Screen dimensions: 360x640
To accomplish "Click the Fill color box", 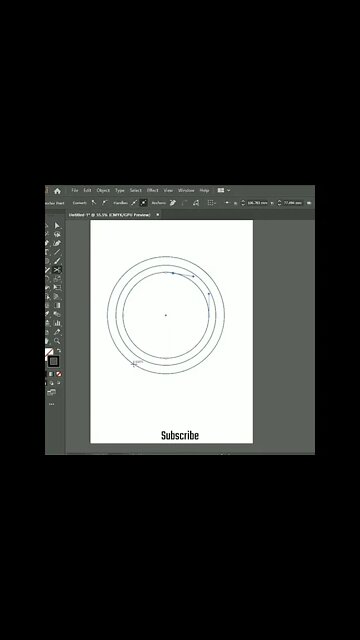I will (x=48, y=352).
